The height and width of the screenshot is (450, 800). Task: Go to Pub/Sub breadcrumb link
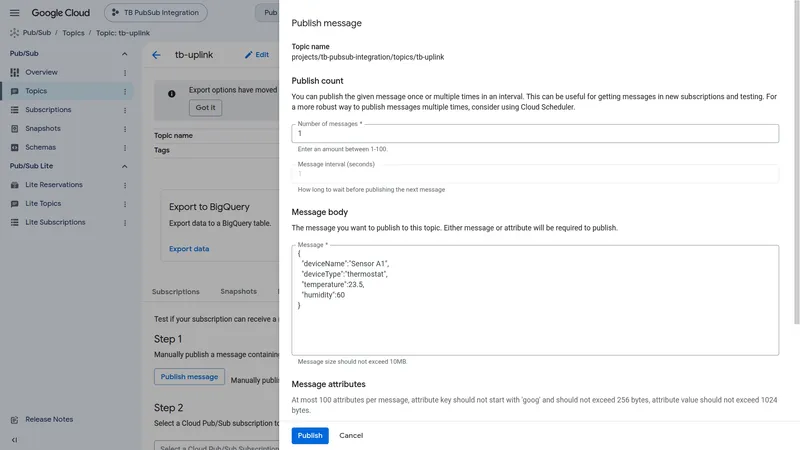[x=37, y=33]
